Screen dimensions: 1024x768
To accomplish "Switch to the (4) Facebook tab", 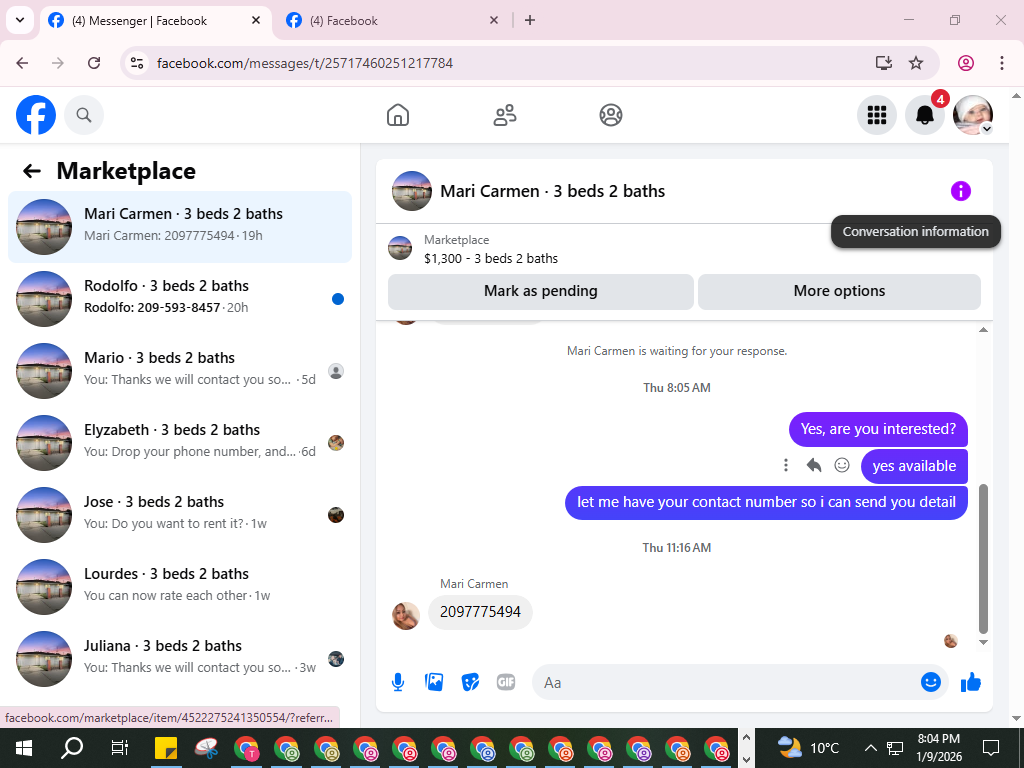I will click(x=394, y=21).
